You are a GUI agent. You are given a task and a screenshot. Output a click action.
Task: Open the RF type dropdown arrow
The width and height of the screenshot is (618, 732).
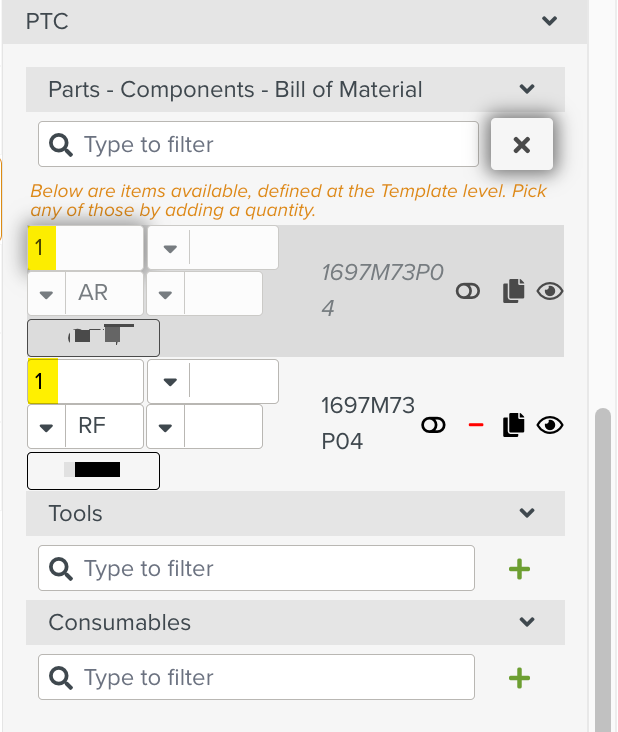click(x=46, y=427)
